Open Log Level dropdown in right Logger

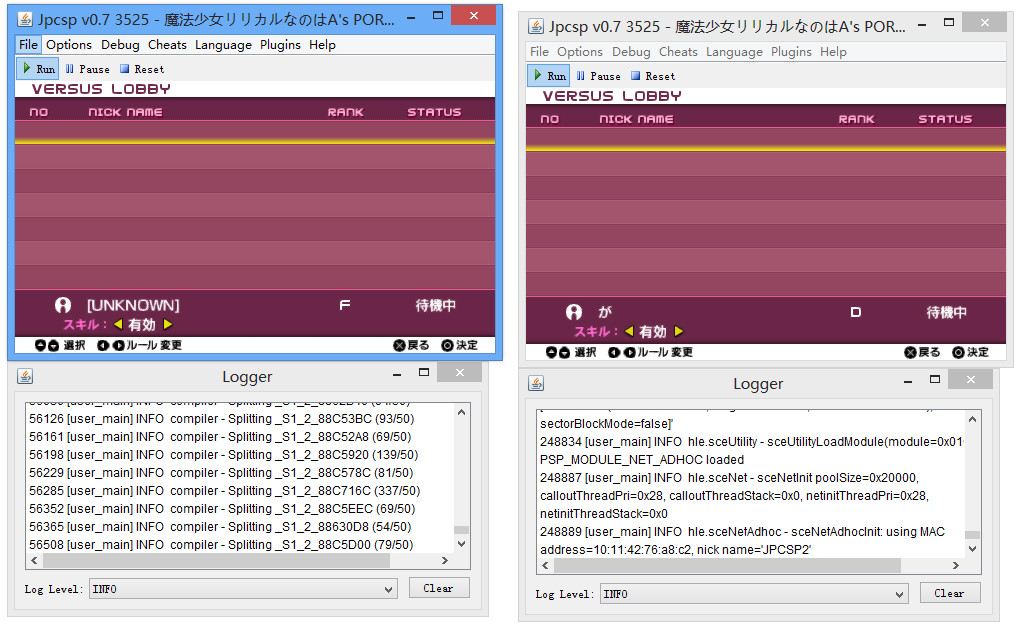point(754,595)
